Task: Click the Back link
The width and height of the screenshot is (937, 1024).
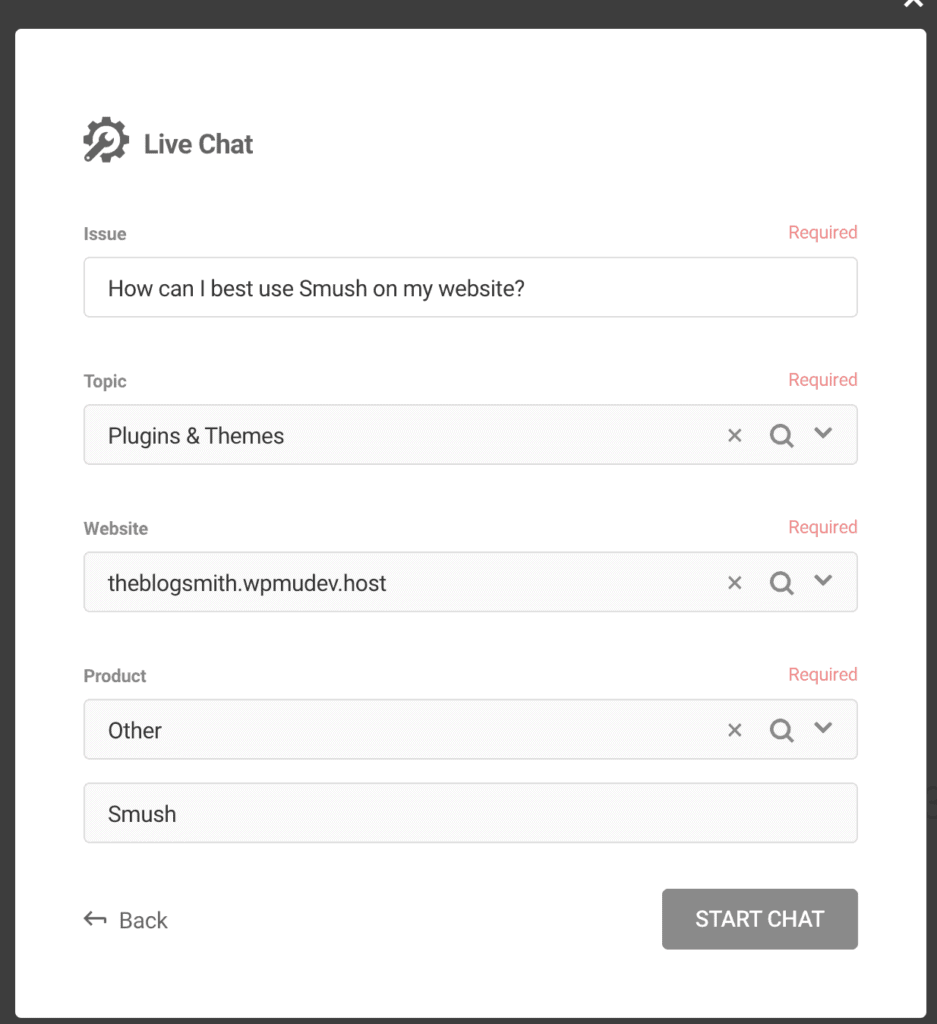Action: click(143, 920)
